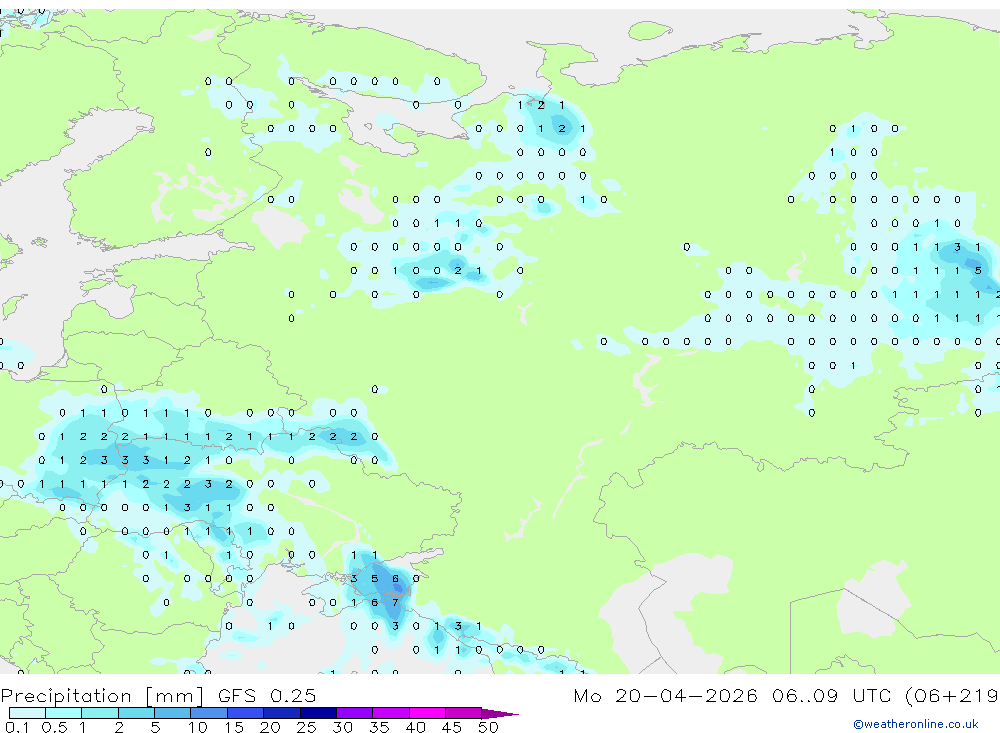The height and width of the screenshot is (733, 1000).
Task: Select the 1–2 mm legend swatch
Action: pyautogui.click(x=100, y=713)
